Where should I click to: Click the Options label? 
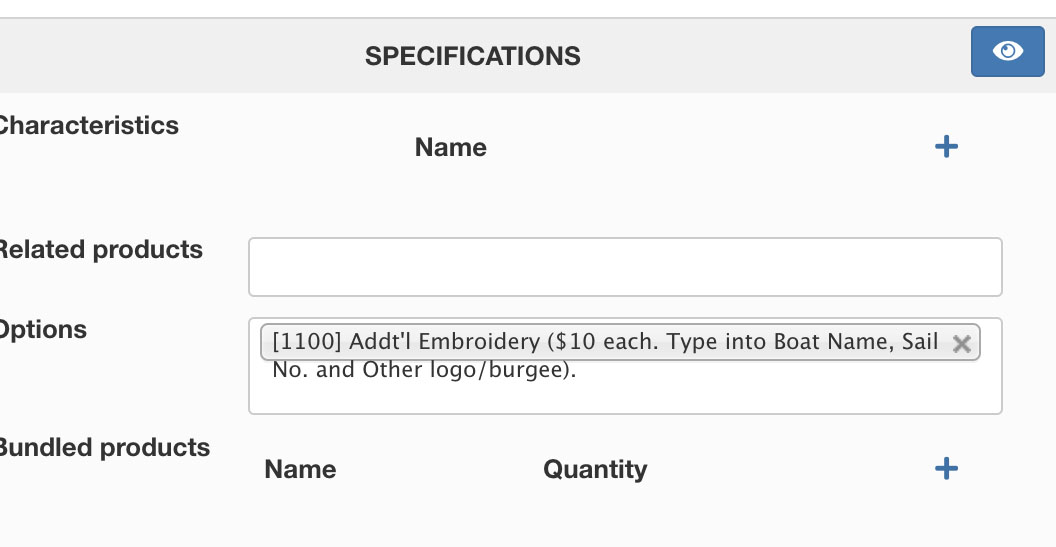(44, 330)
